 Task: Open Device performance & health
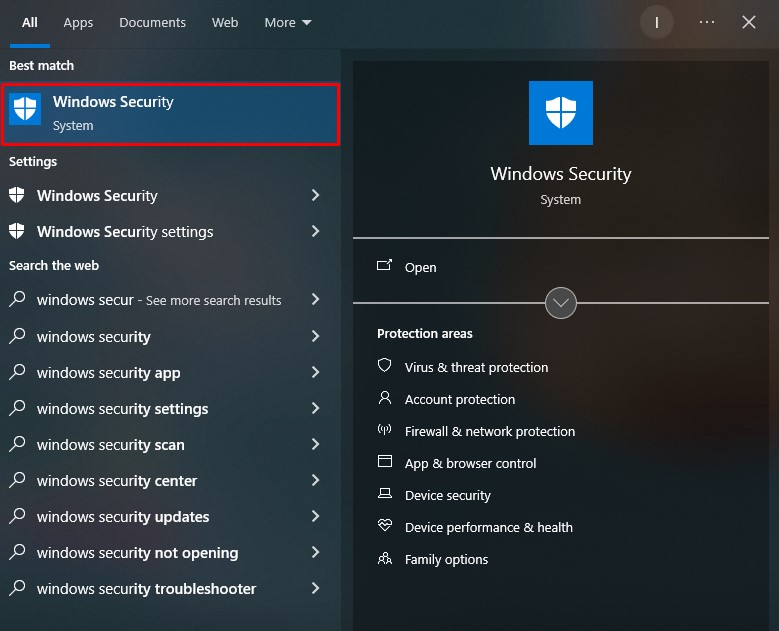(x=488, y=527)
